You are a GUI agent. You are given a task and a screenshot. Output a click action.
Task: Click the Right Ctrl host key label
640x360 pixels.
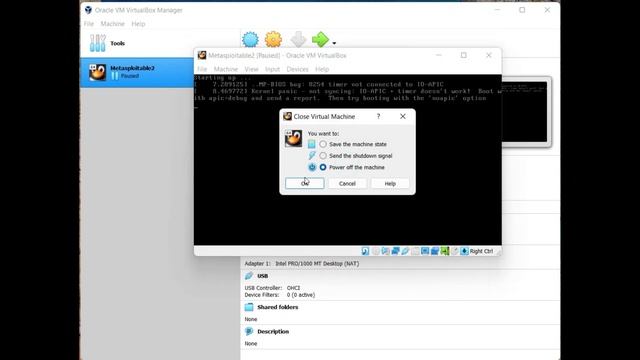tap(481, 251)
